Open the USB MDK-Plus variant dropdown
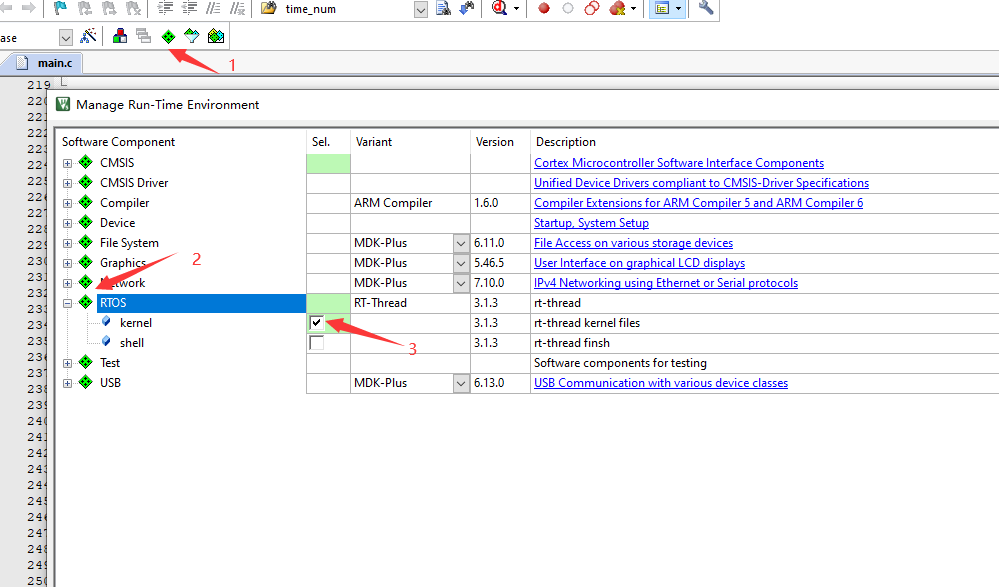This screenshot has height=587, width=999. tap(461, 383)
